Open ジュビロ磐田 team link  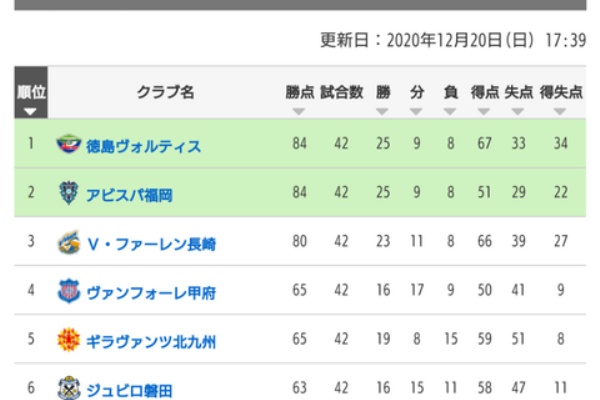point(129,391)
